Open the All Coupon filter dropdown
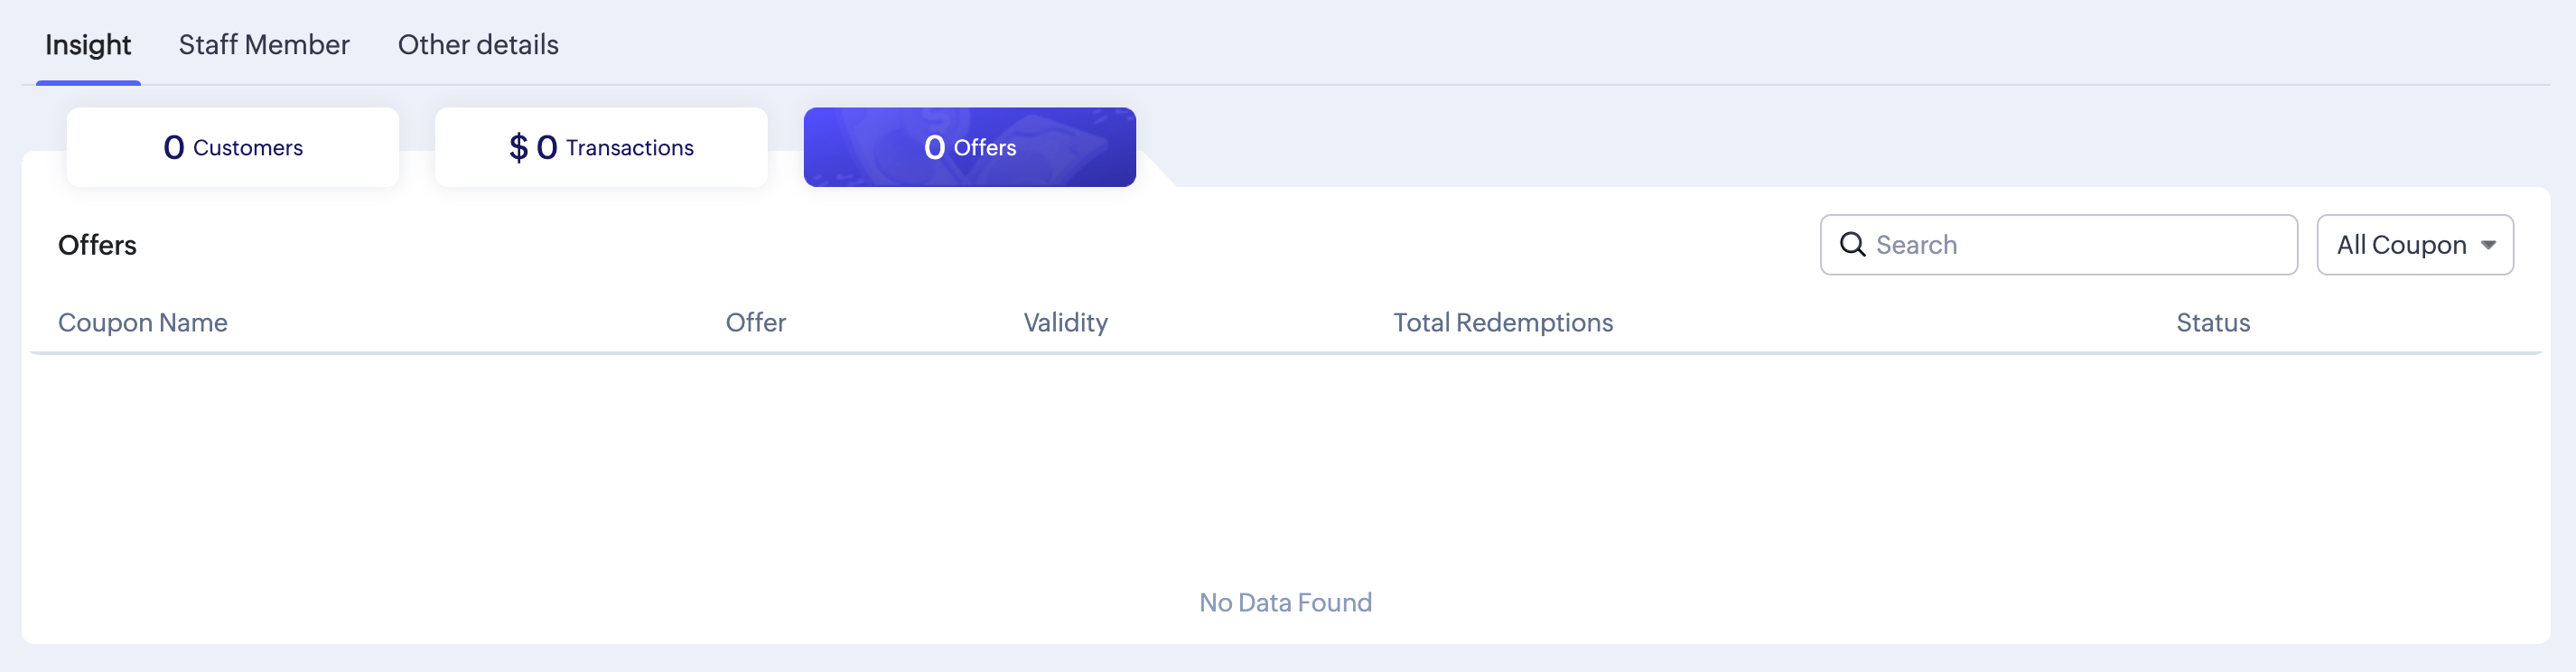Image resolution: width=2576 pixels, height=672 pixels. coord(2415,245)
